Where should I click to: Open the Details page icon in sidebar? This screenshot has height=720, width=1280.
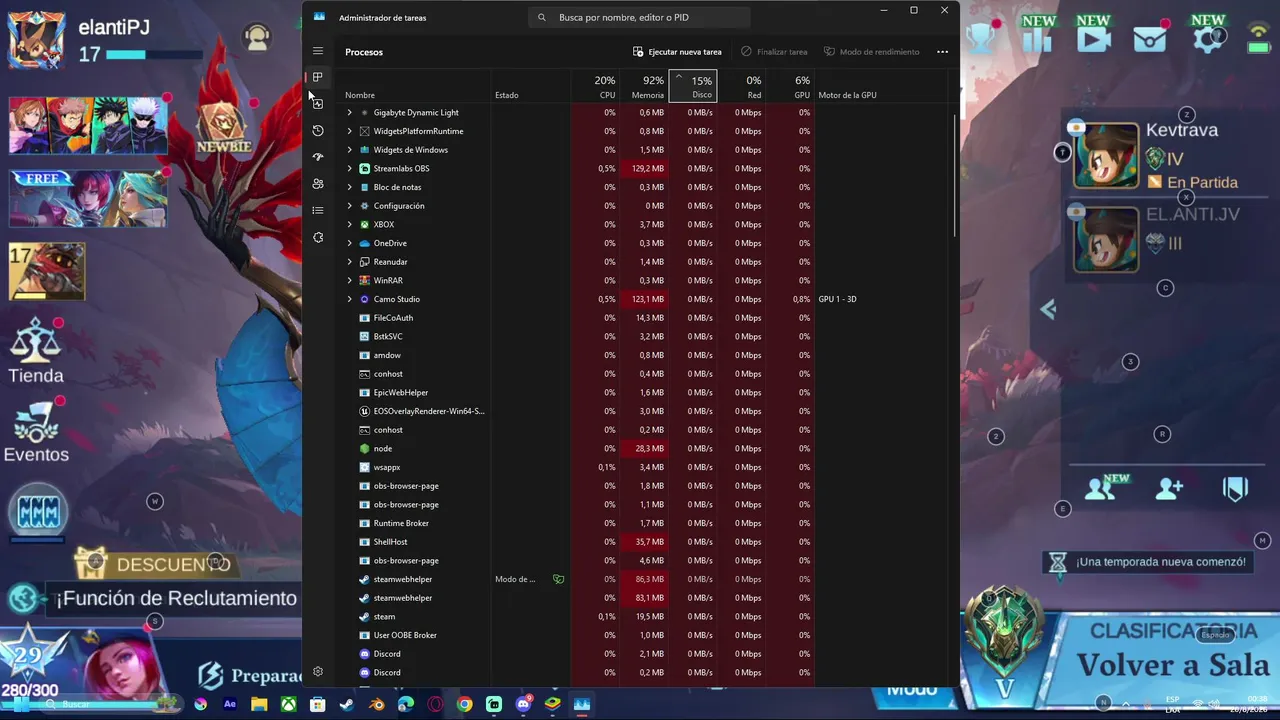pyautogui.click(x=318, y=210)
